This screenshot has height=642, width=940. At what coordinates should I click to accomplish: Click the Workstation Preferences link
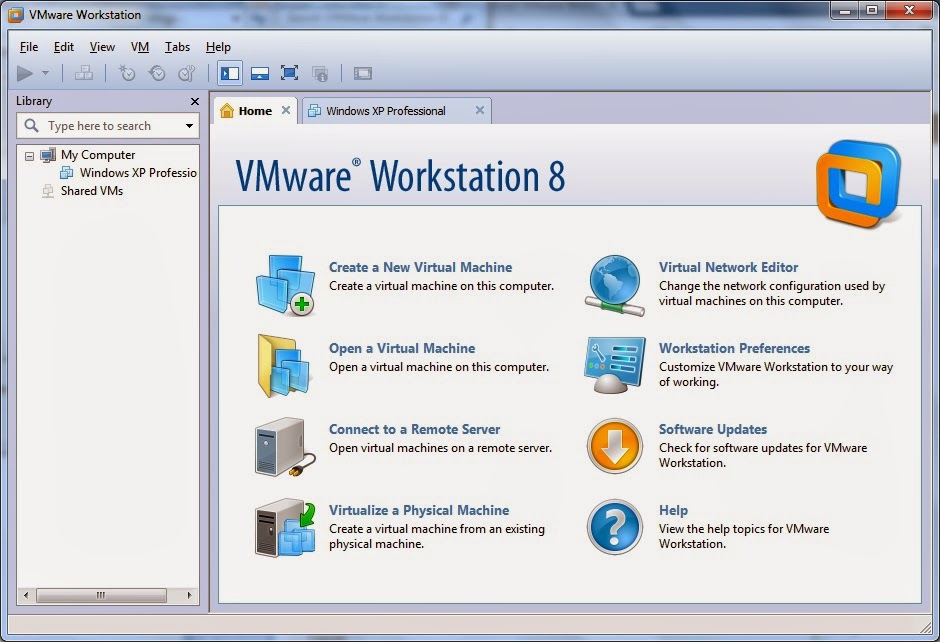(734, 348)
